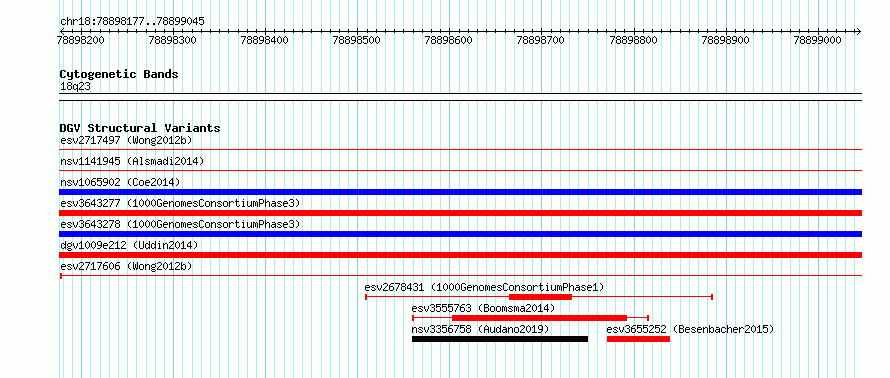
Task: Click the Cytogenetic Bands track title
Action: coord(119,74)
